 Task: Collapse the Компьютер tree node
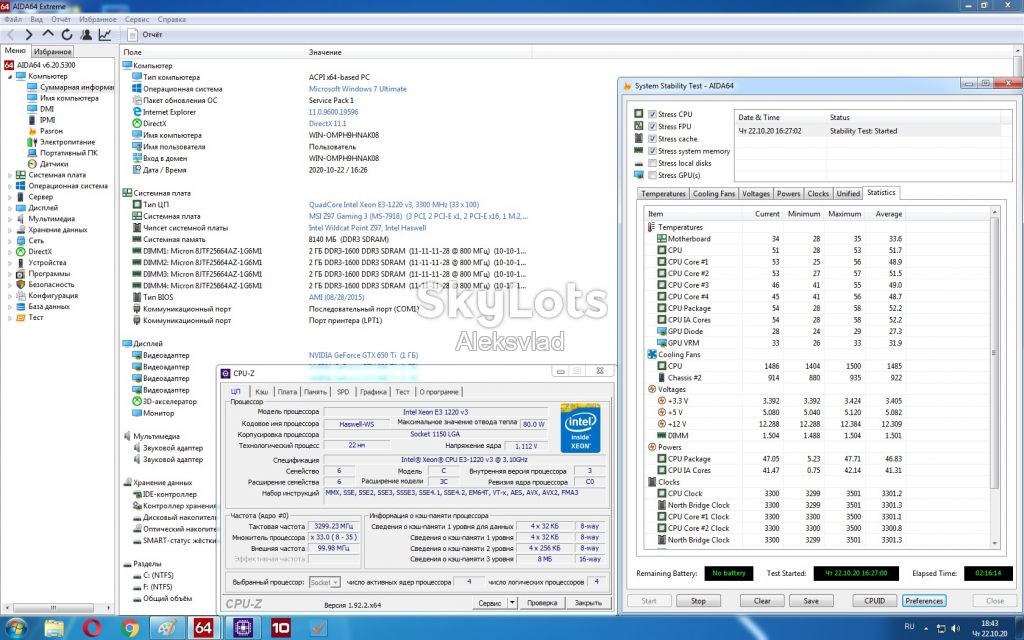click(x=10, y=76)
